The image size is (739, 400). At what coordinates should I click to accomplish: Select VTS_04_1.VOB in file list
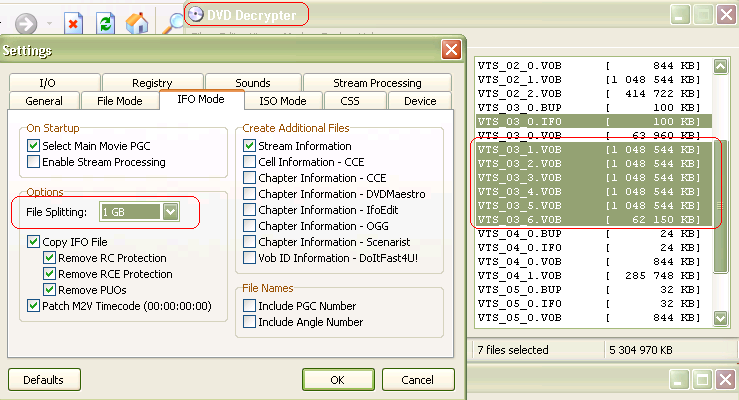[x=593, y=276]
